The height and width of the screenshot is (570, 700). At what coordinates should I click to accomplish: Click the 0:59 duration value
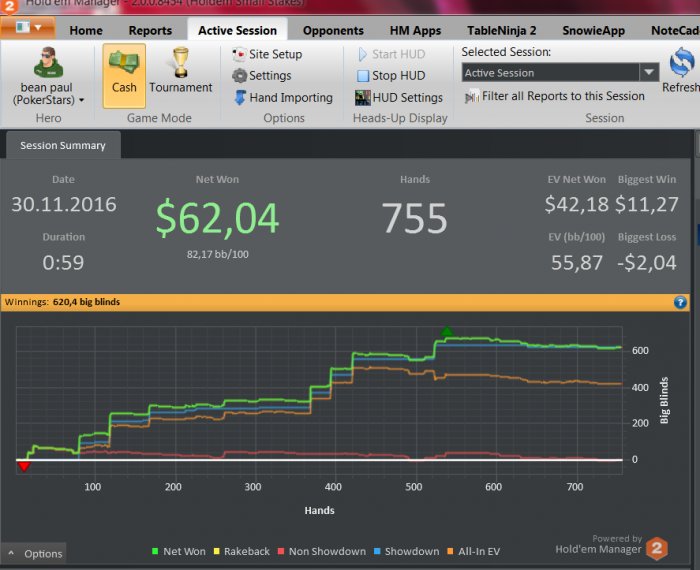(63, 262)
